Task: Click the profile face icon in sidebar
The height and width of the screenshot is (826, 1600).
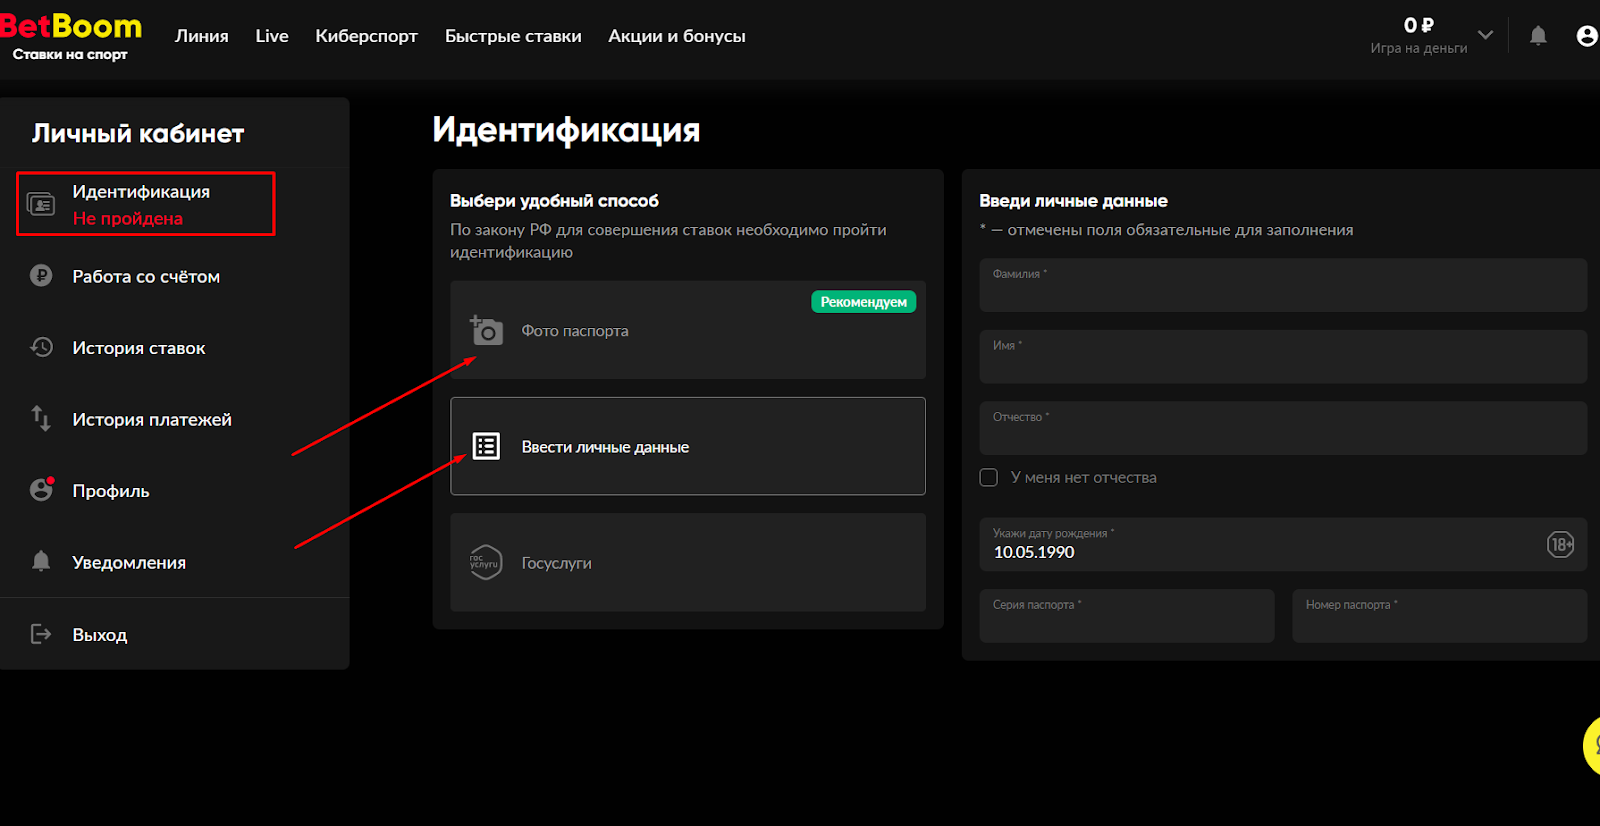Action: pyautogui.click(x=41, y=489)
